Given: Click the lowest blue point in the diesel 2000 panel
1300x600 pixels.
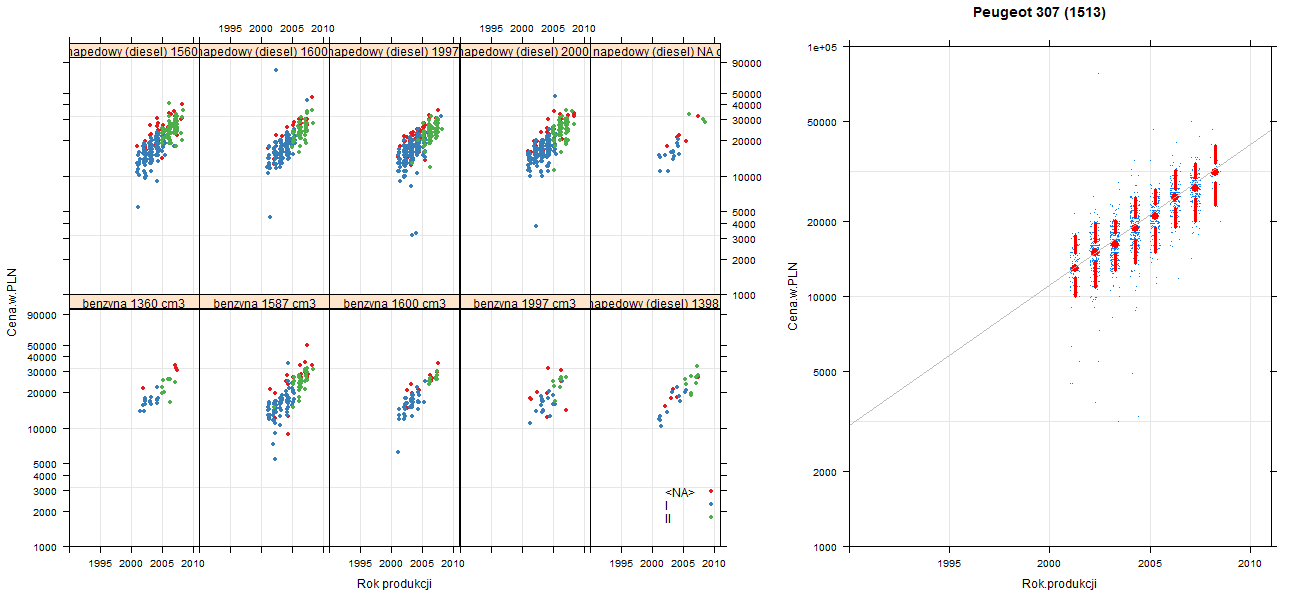Looking at the screenshot, I should click(536, 226).
